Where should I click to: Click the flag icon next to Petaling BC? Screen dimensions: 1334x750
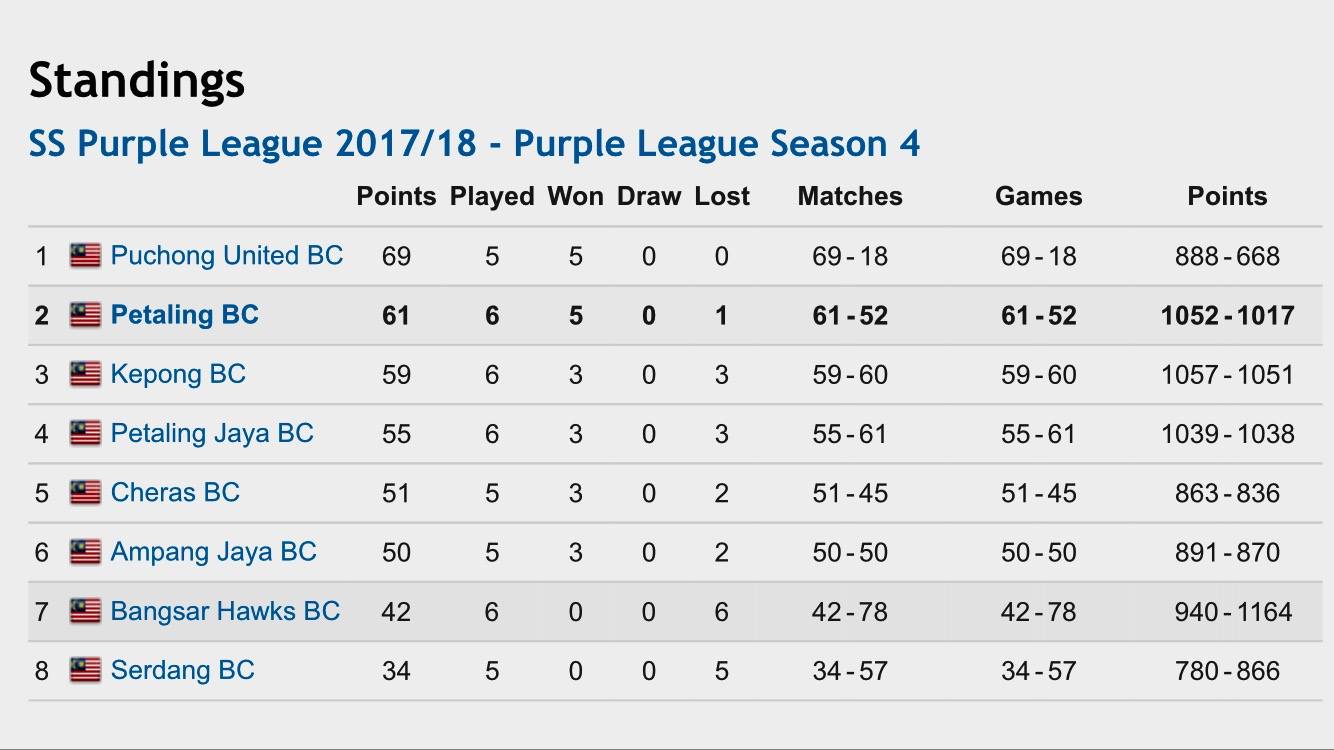pyautogui.click(x=85, y=315)
